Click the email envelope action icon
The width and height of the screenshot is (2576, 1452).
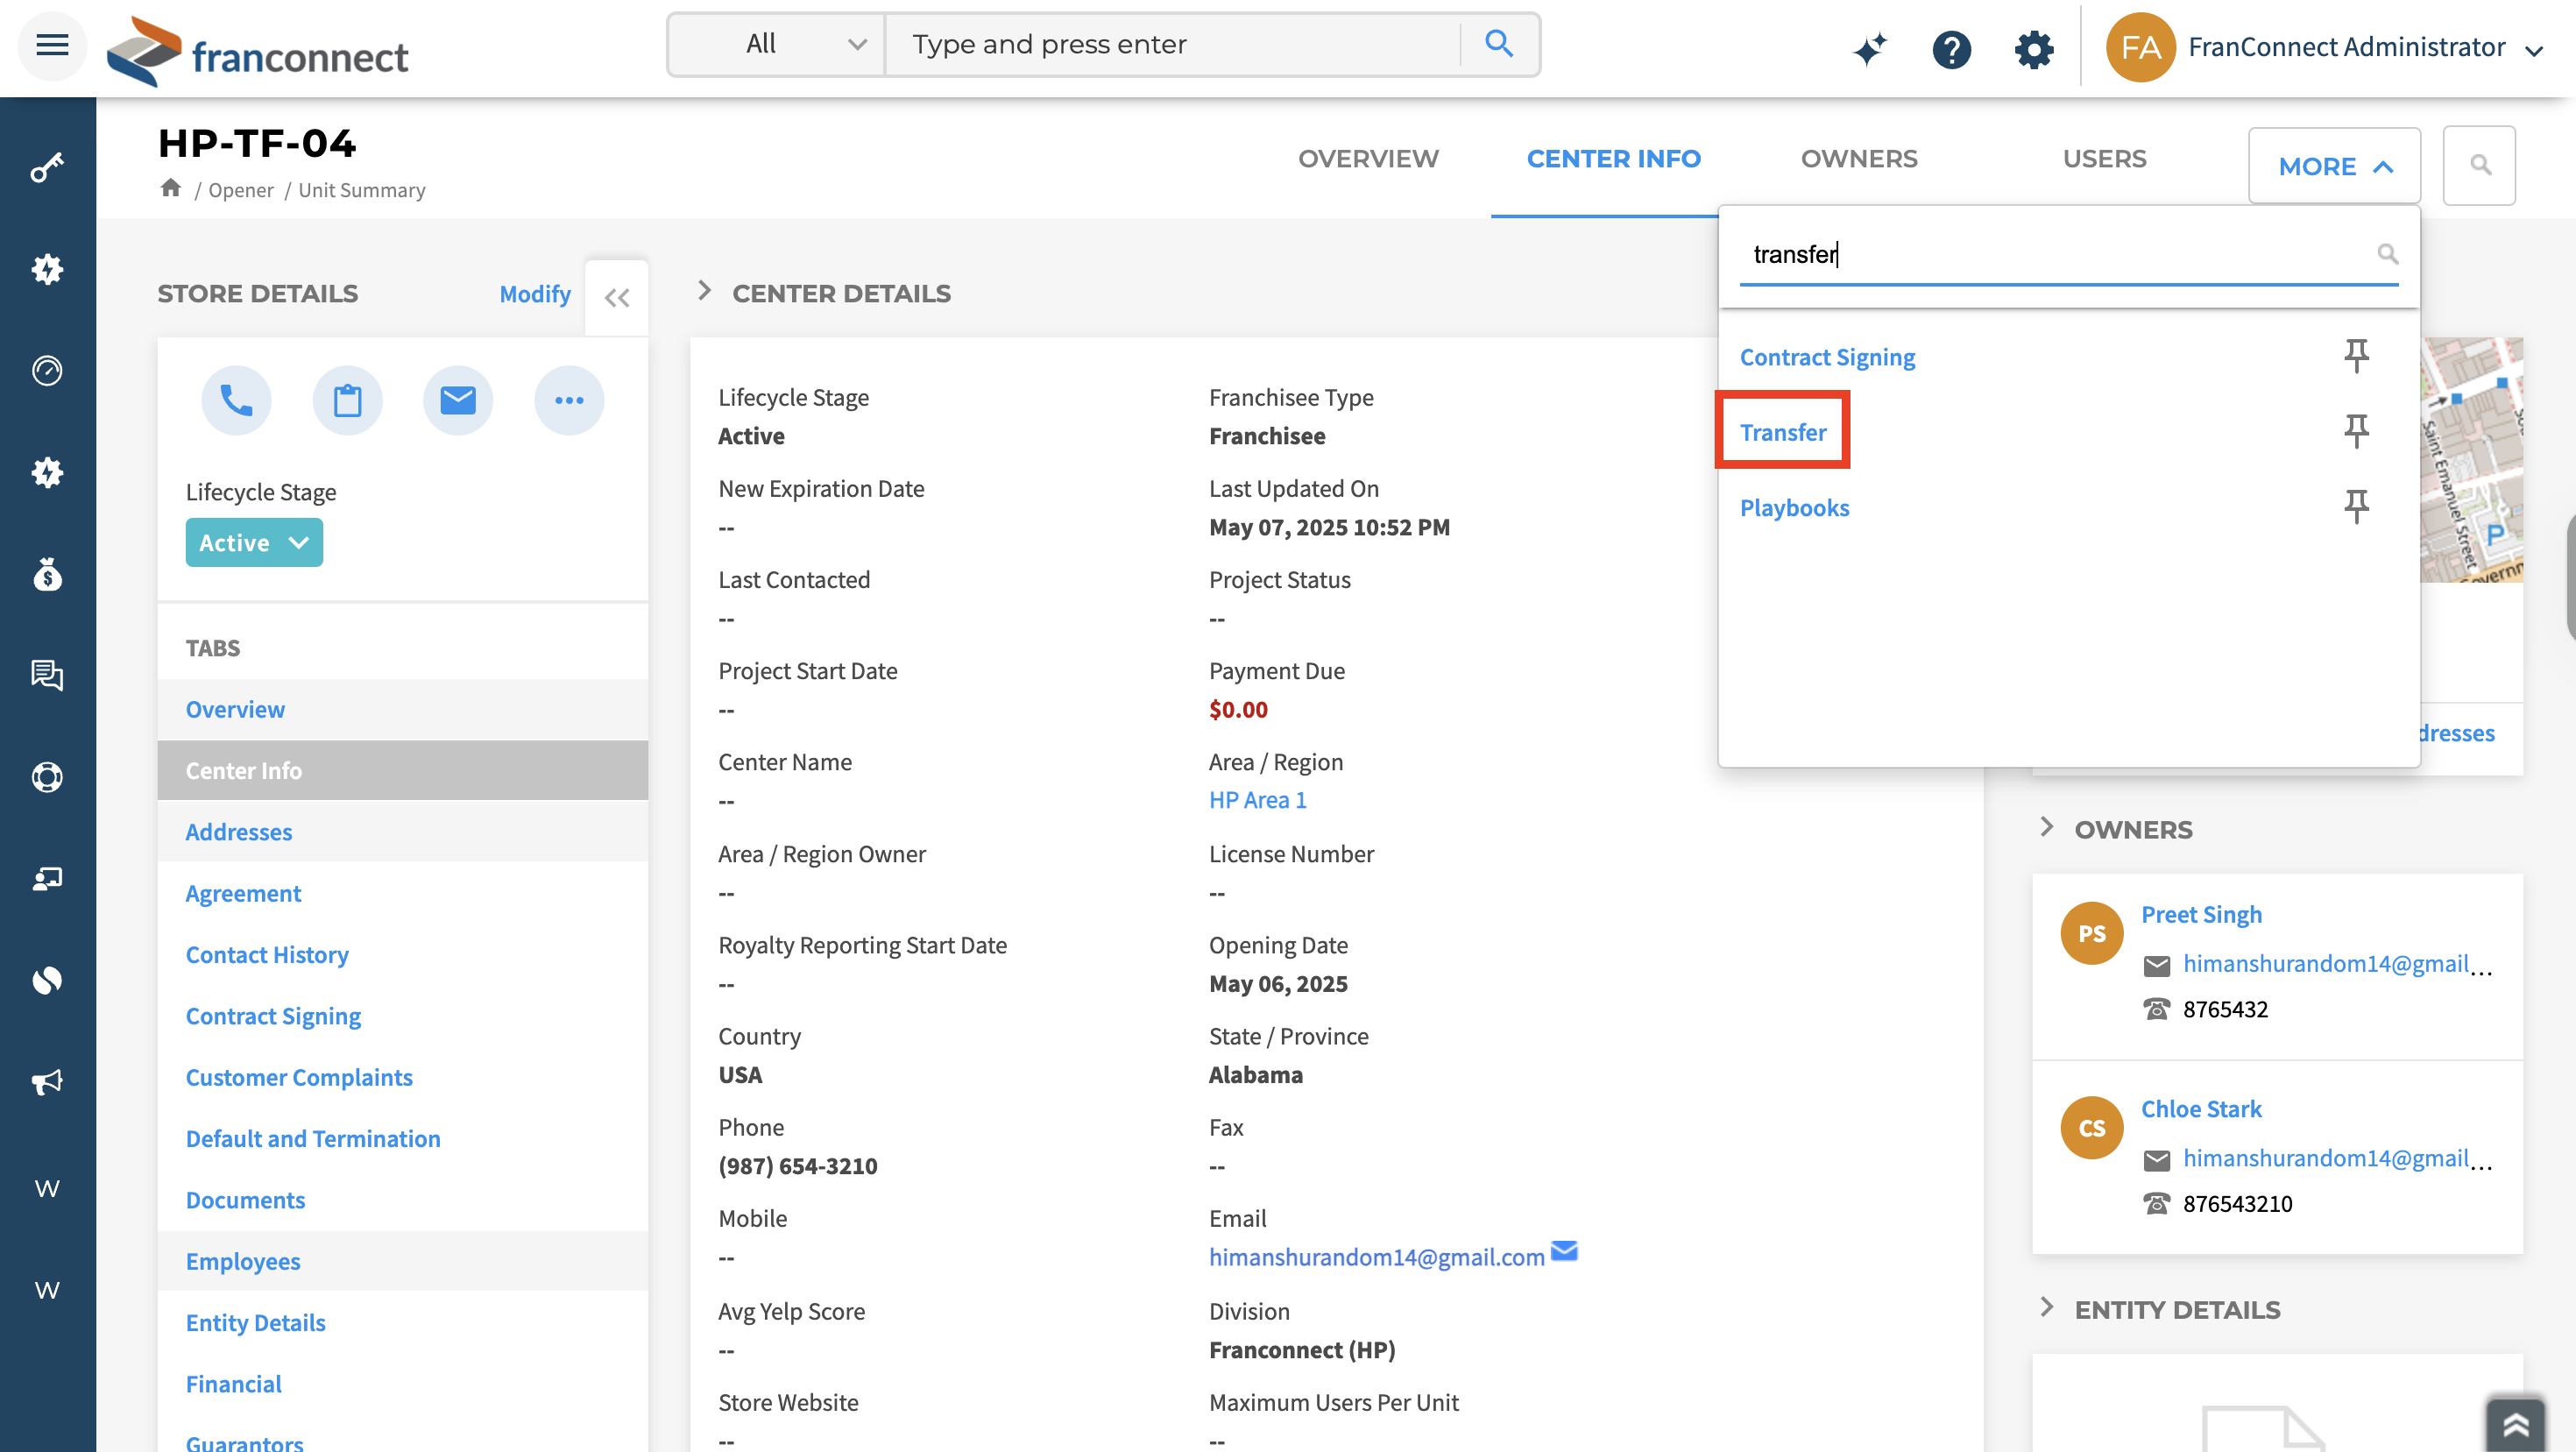(458, 400)
